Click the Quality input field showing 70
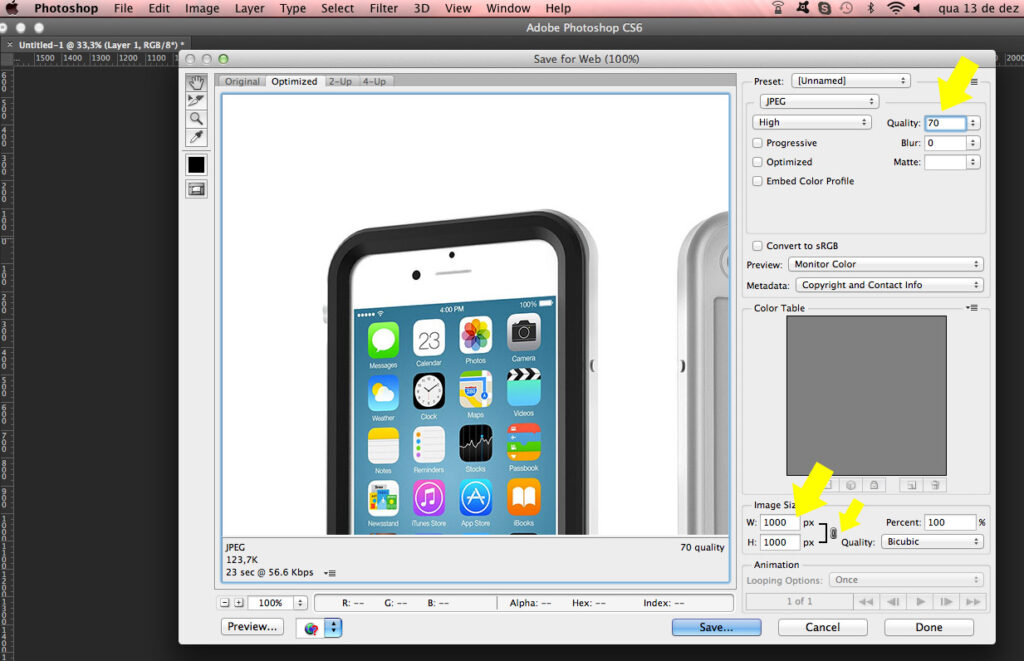This screenshot has height=661, width=1024. 945,123
